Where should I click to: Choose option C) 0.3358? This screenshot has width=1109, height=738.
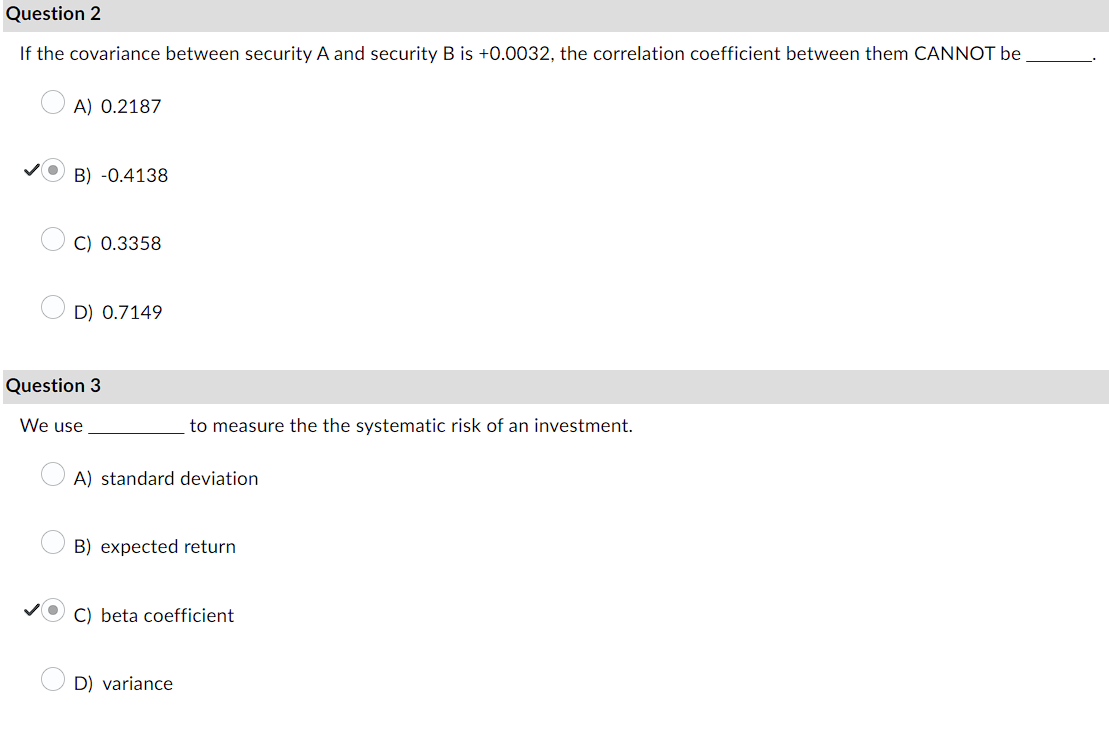[52, 239]
